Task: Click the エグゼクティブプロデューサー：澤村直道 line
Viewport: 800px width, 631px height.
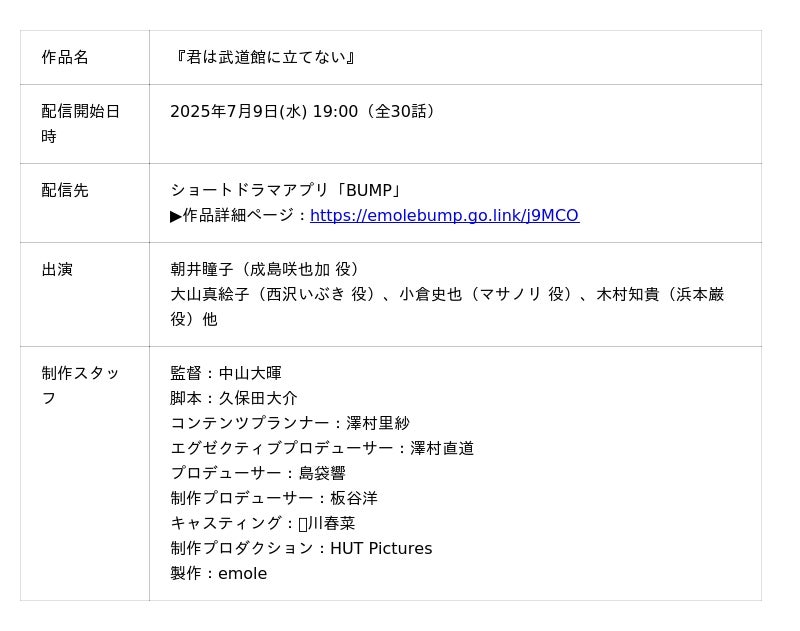Action: 322,448
